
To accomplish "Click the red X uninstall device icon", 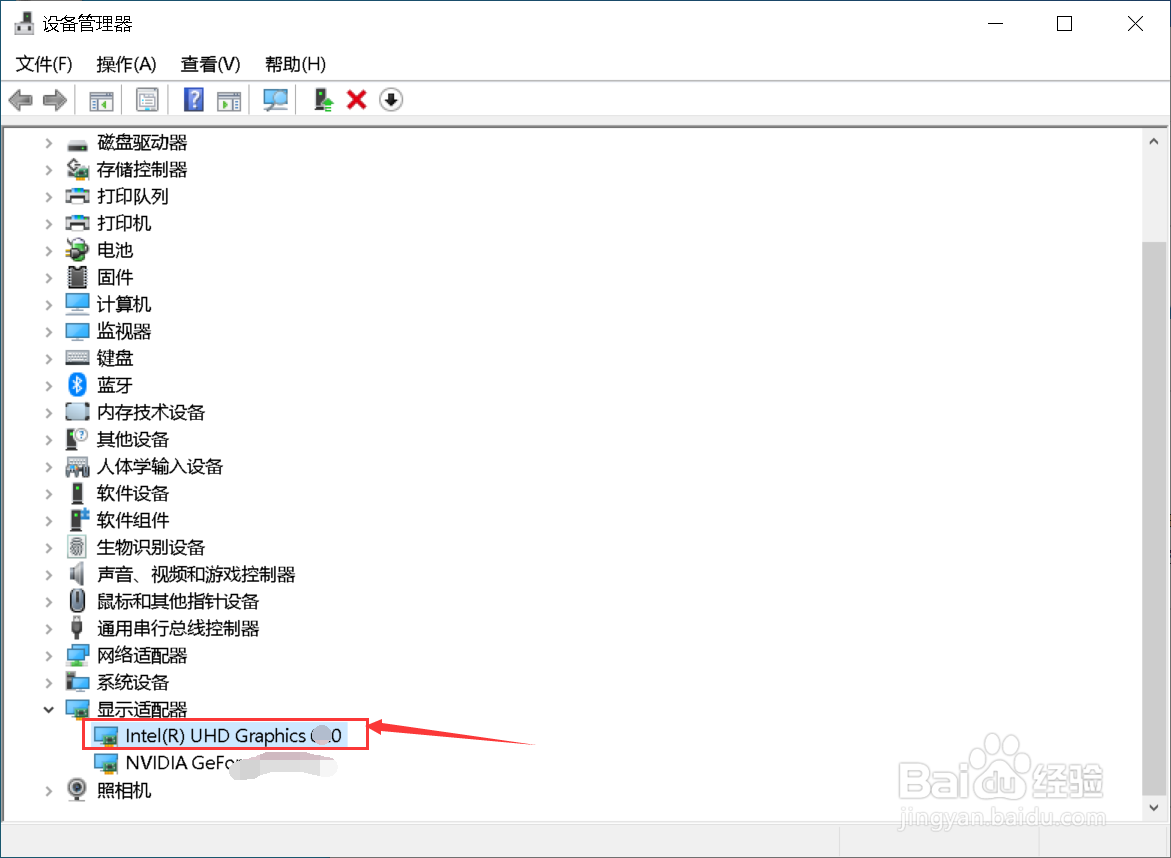I will (357, 99).
